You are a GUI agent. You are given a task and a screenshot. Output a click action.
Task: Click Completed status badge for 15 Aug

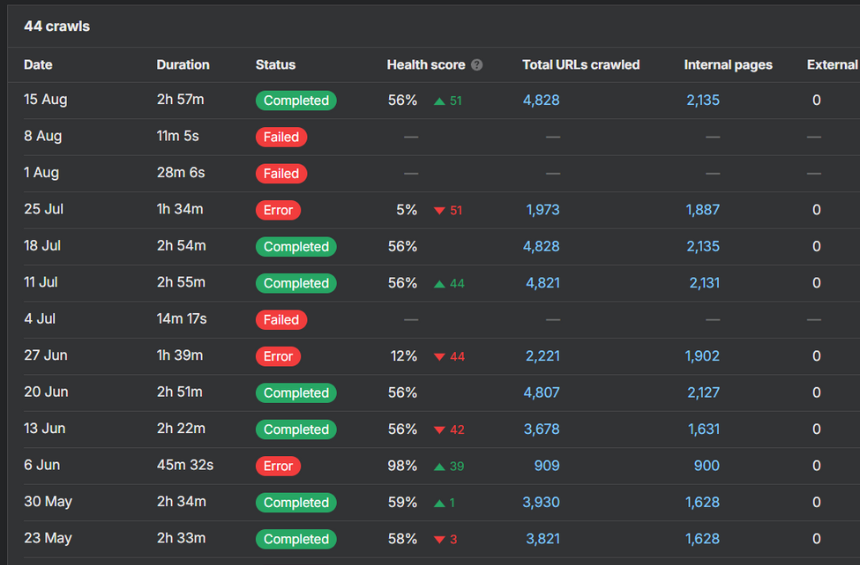296,100
